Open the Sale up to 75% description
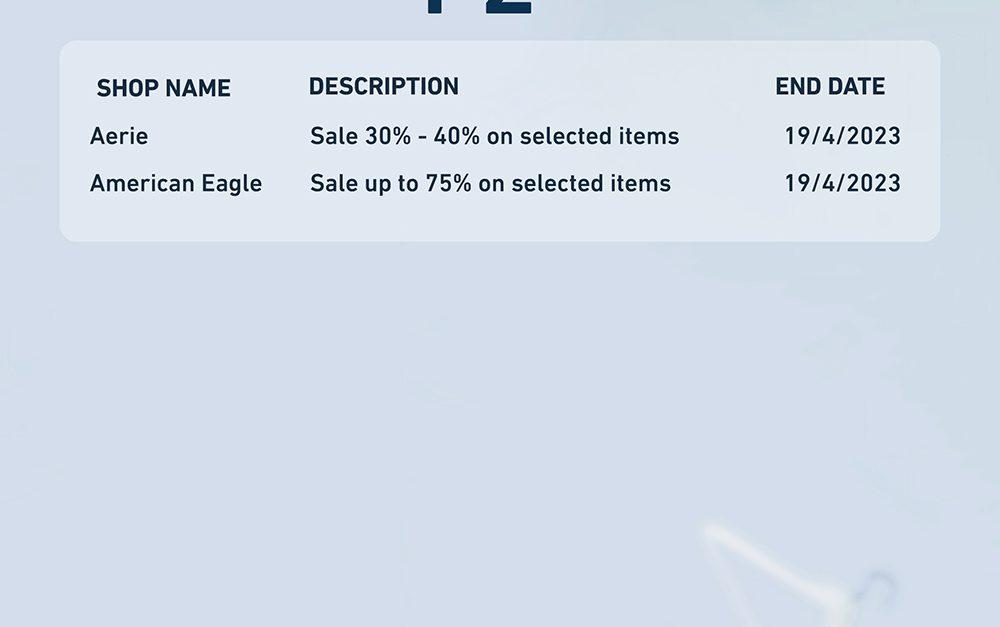This screenshot has width=1000, height=627. (x=490, y=184)
